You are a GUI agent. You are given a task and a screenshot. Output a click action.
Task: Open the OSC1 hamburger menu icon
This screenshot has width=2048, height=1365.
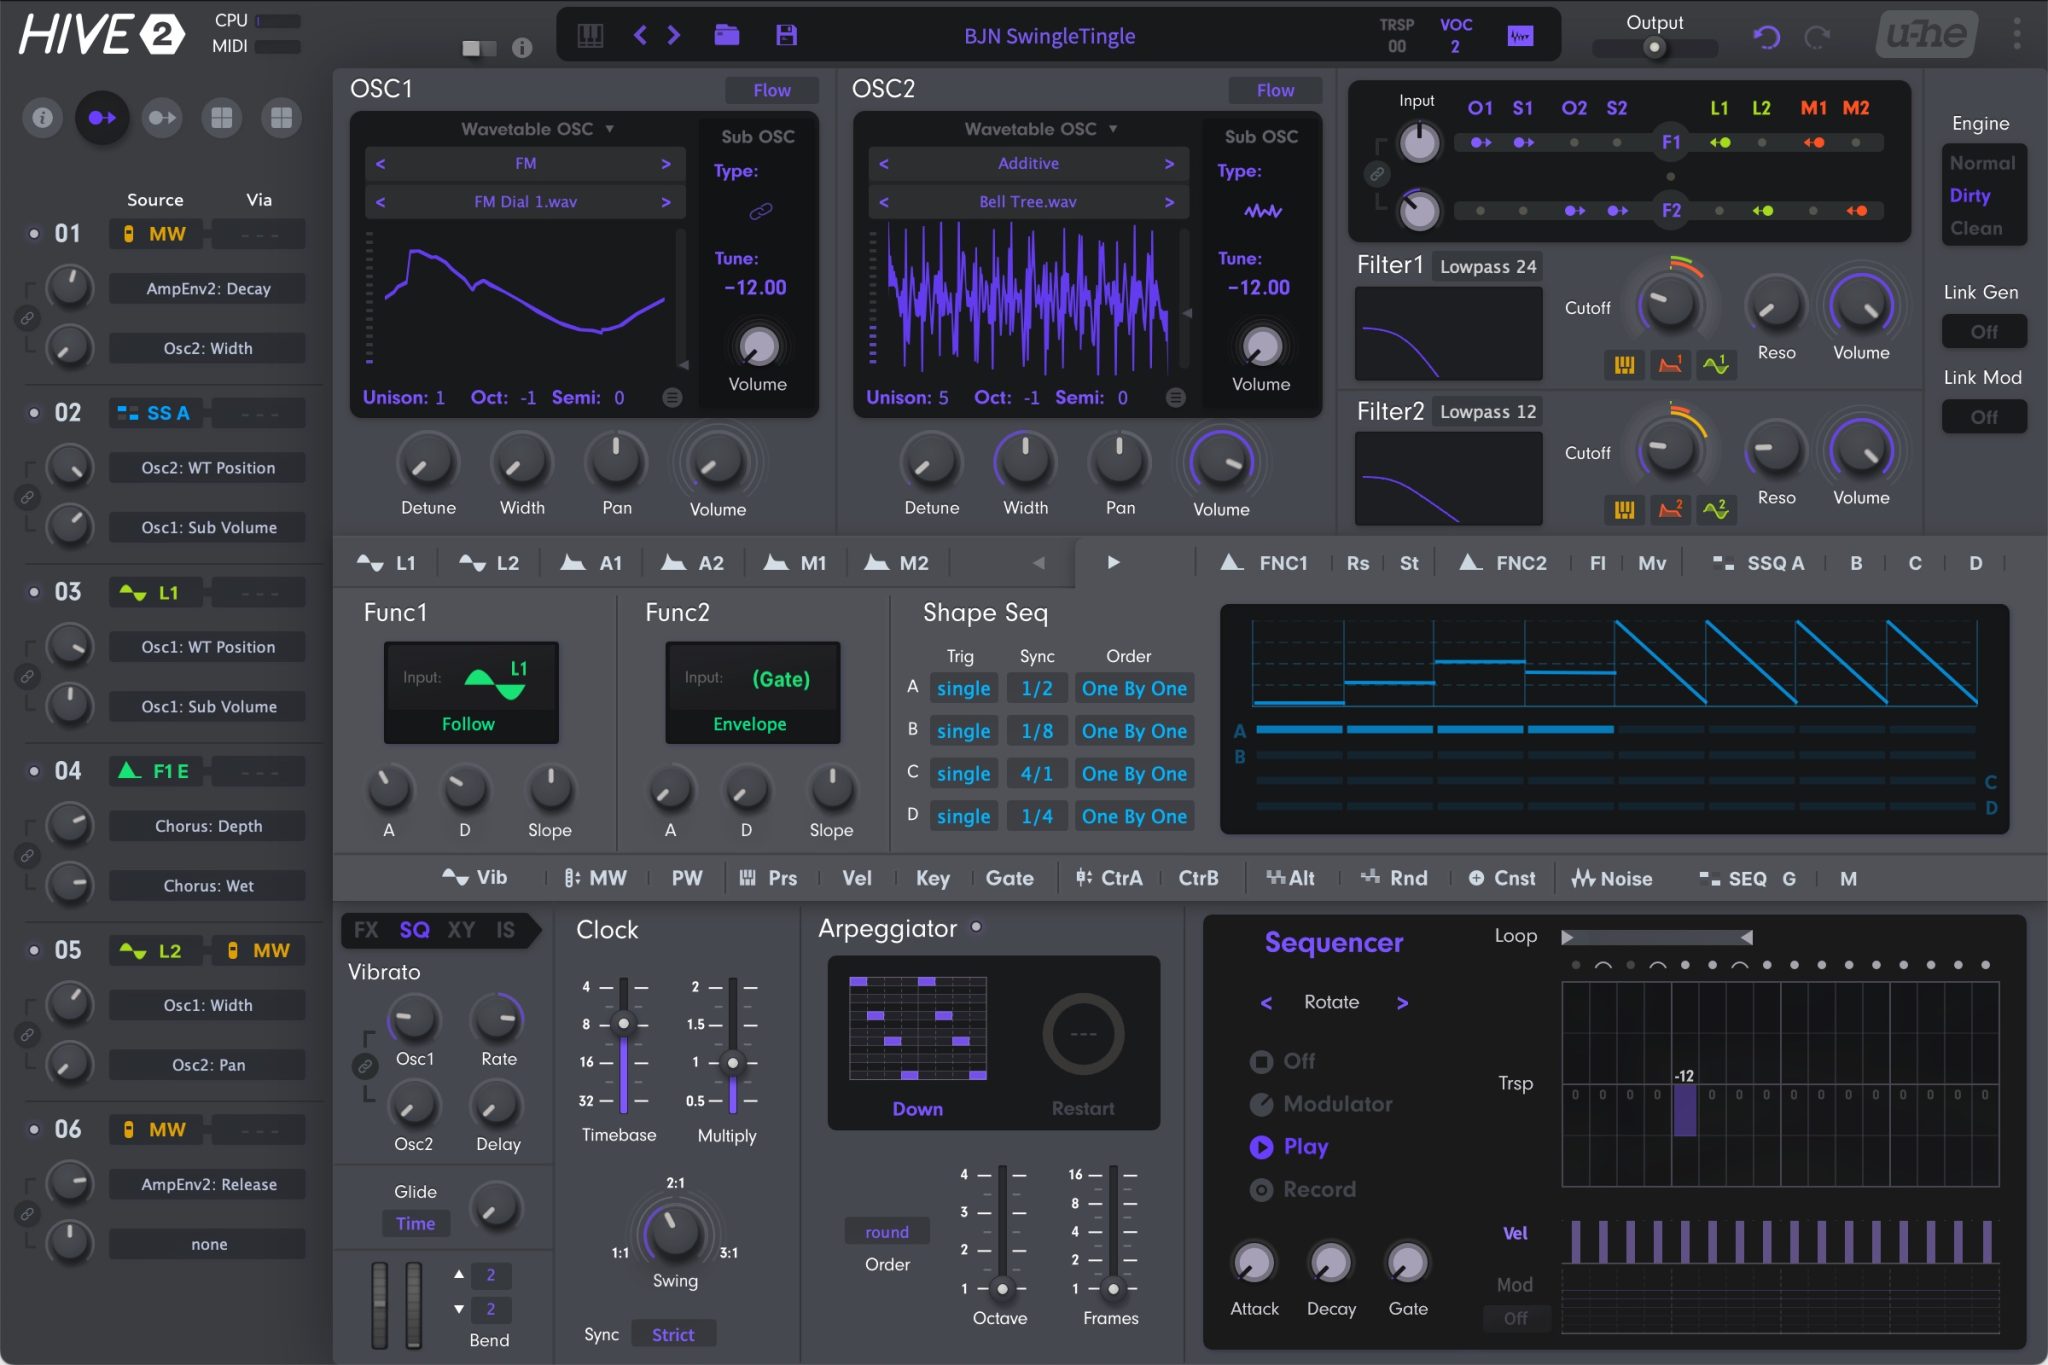coord(672,398)
